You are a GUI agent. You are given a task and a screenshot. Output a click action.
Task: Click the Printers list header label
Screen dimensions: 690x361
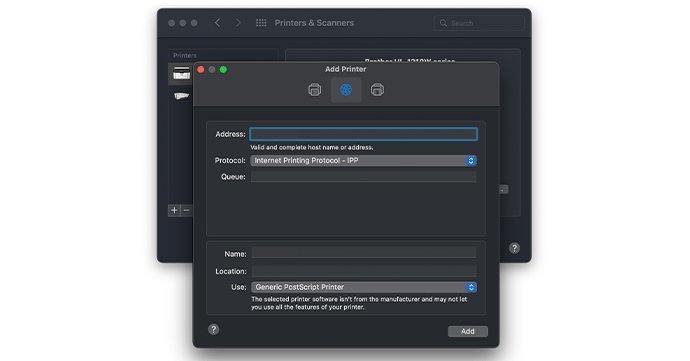[185, 55]
